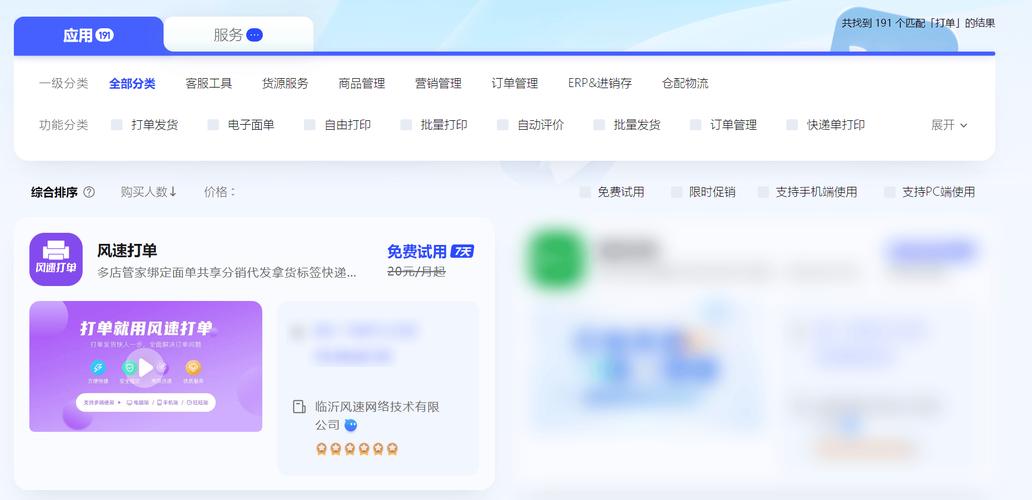Check the 自由打印 filter
Screen dimensions: 1032x500
click(309, 125)
